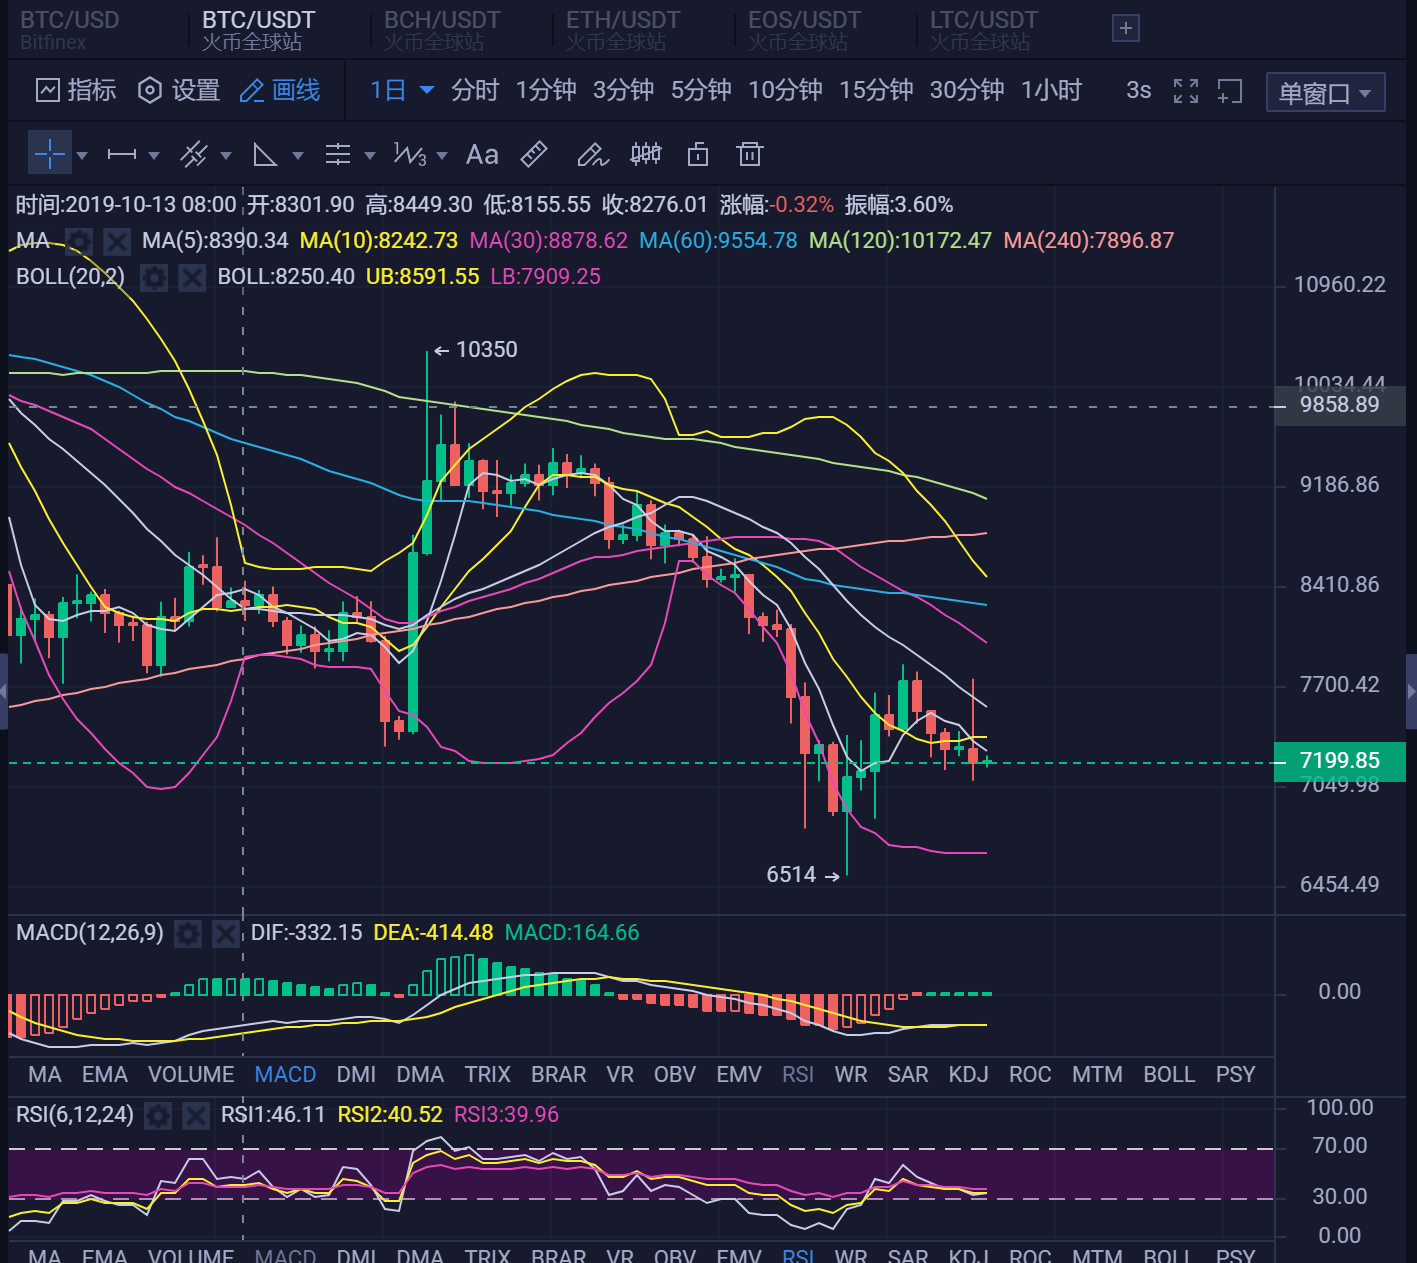
Task: Set timeframe to 5分钟
Action: (x=701, y=91)
